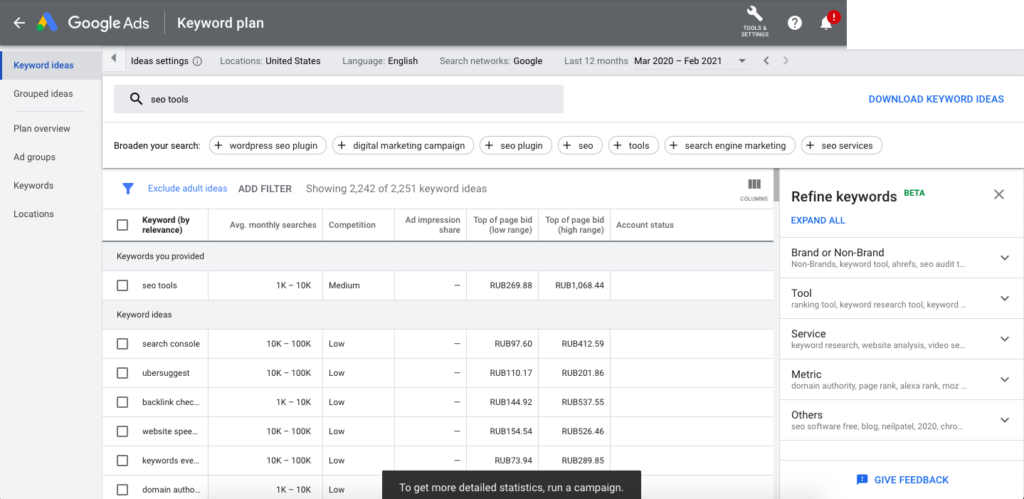Viewport: 1024px width, 499px height.
Task: Sort by Top of page bid (low range)
Action: click(x=502, y=225)
